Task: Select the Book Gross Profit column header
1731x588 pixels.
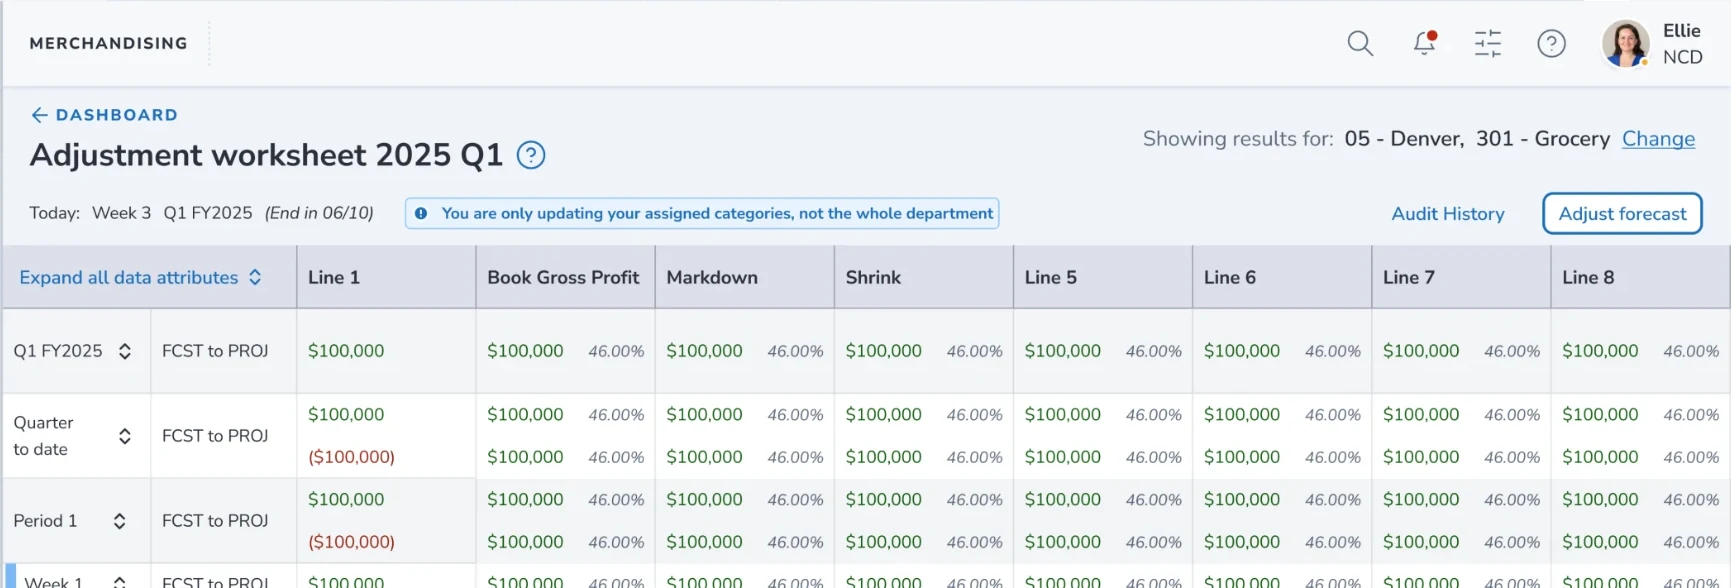Action: 565,277
